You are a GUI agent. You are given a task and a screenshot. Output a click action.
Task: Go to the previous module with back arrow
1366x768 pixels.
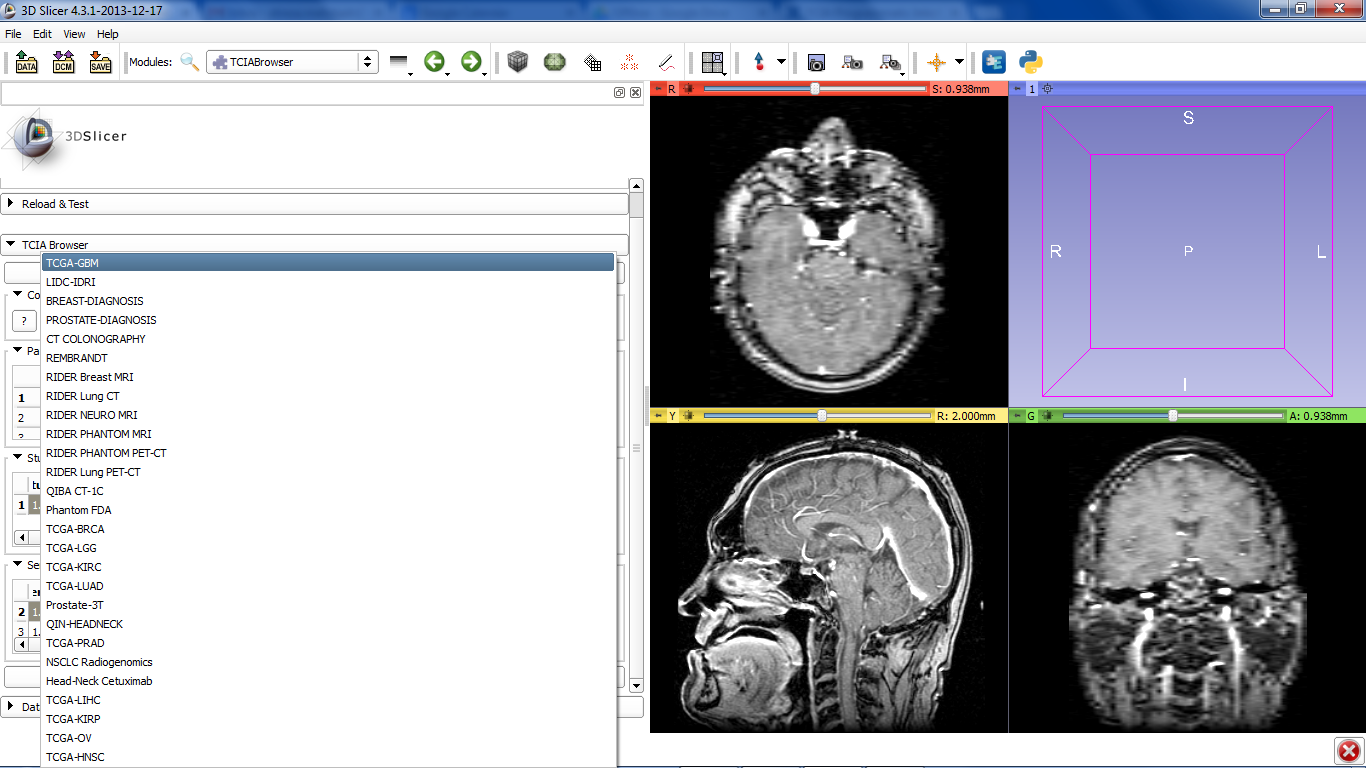pos(433,62)
